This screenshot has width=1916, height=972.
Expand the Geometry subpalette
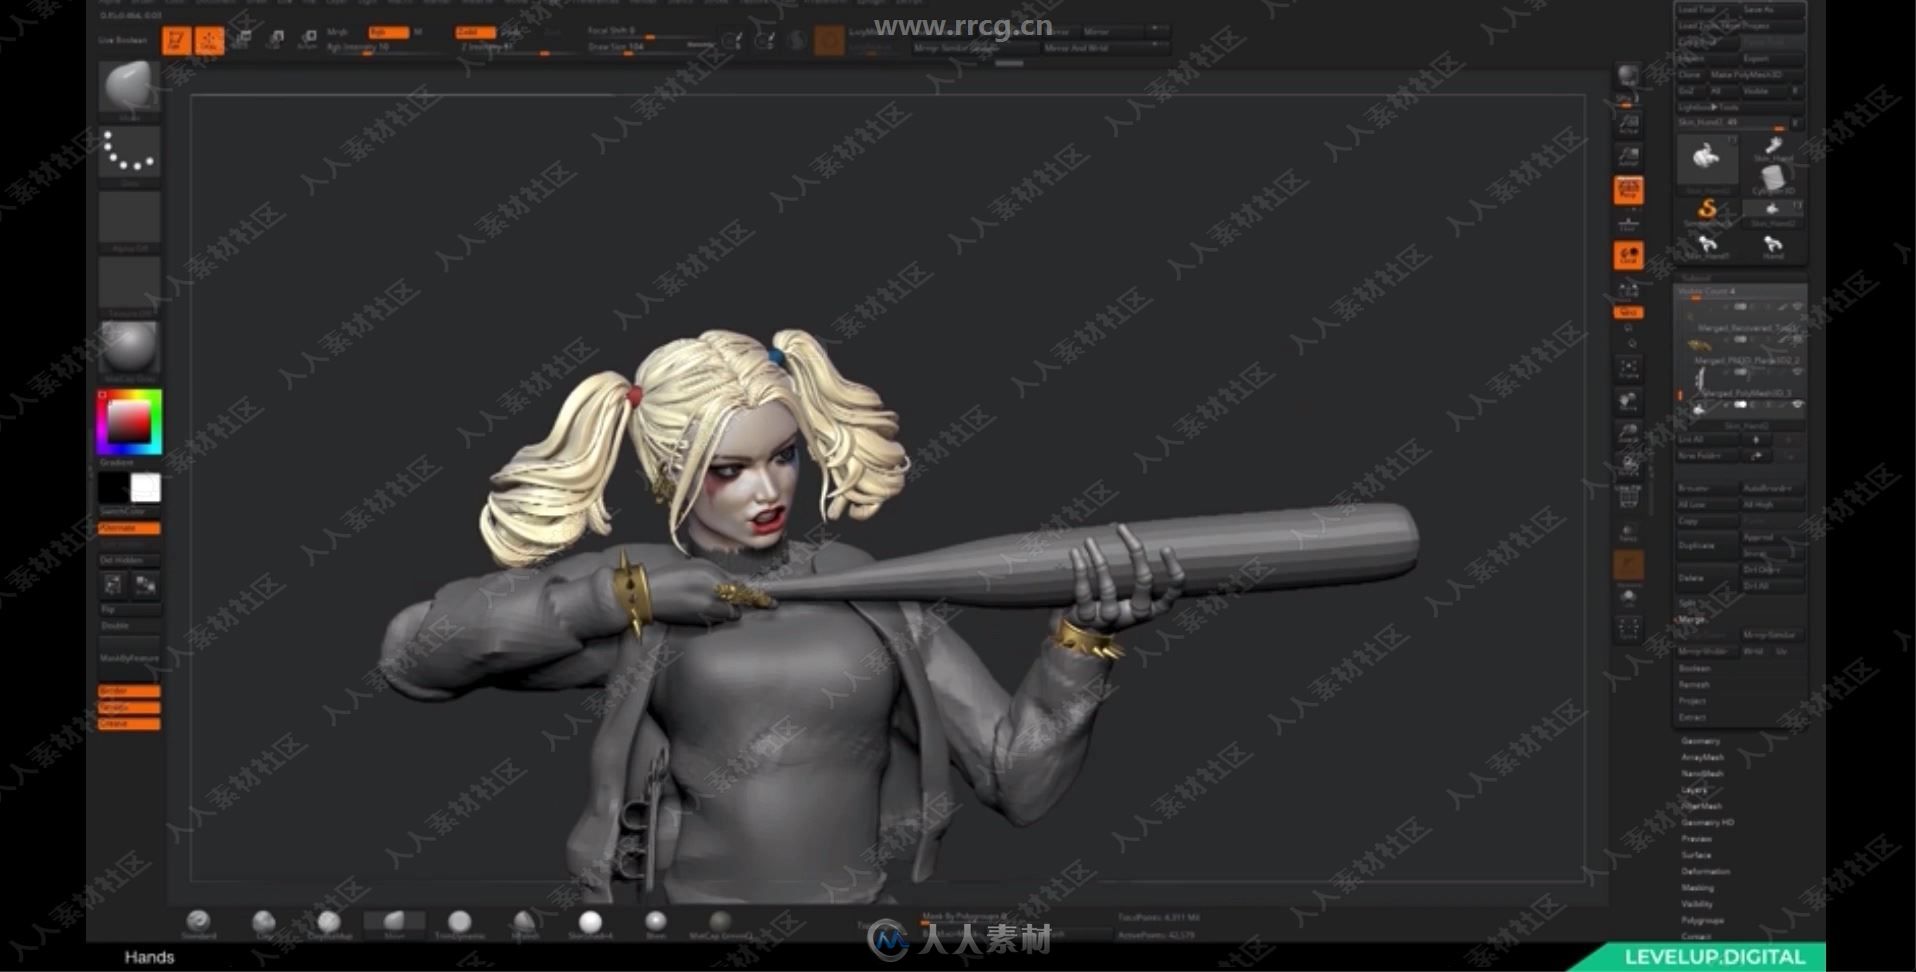pos(1700,741)
